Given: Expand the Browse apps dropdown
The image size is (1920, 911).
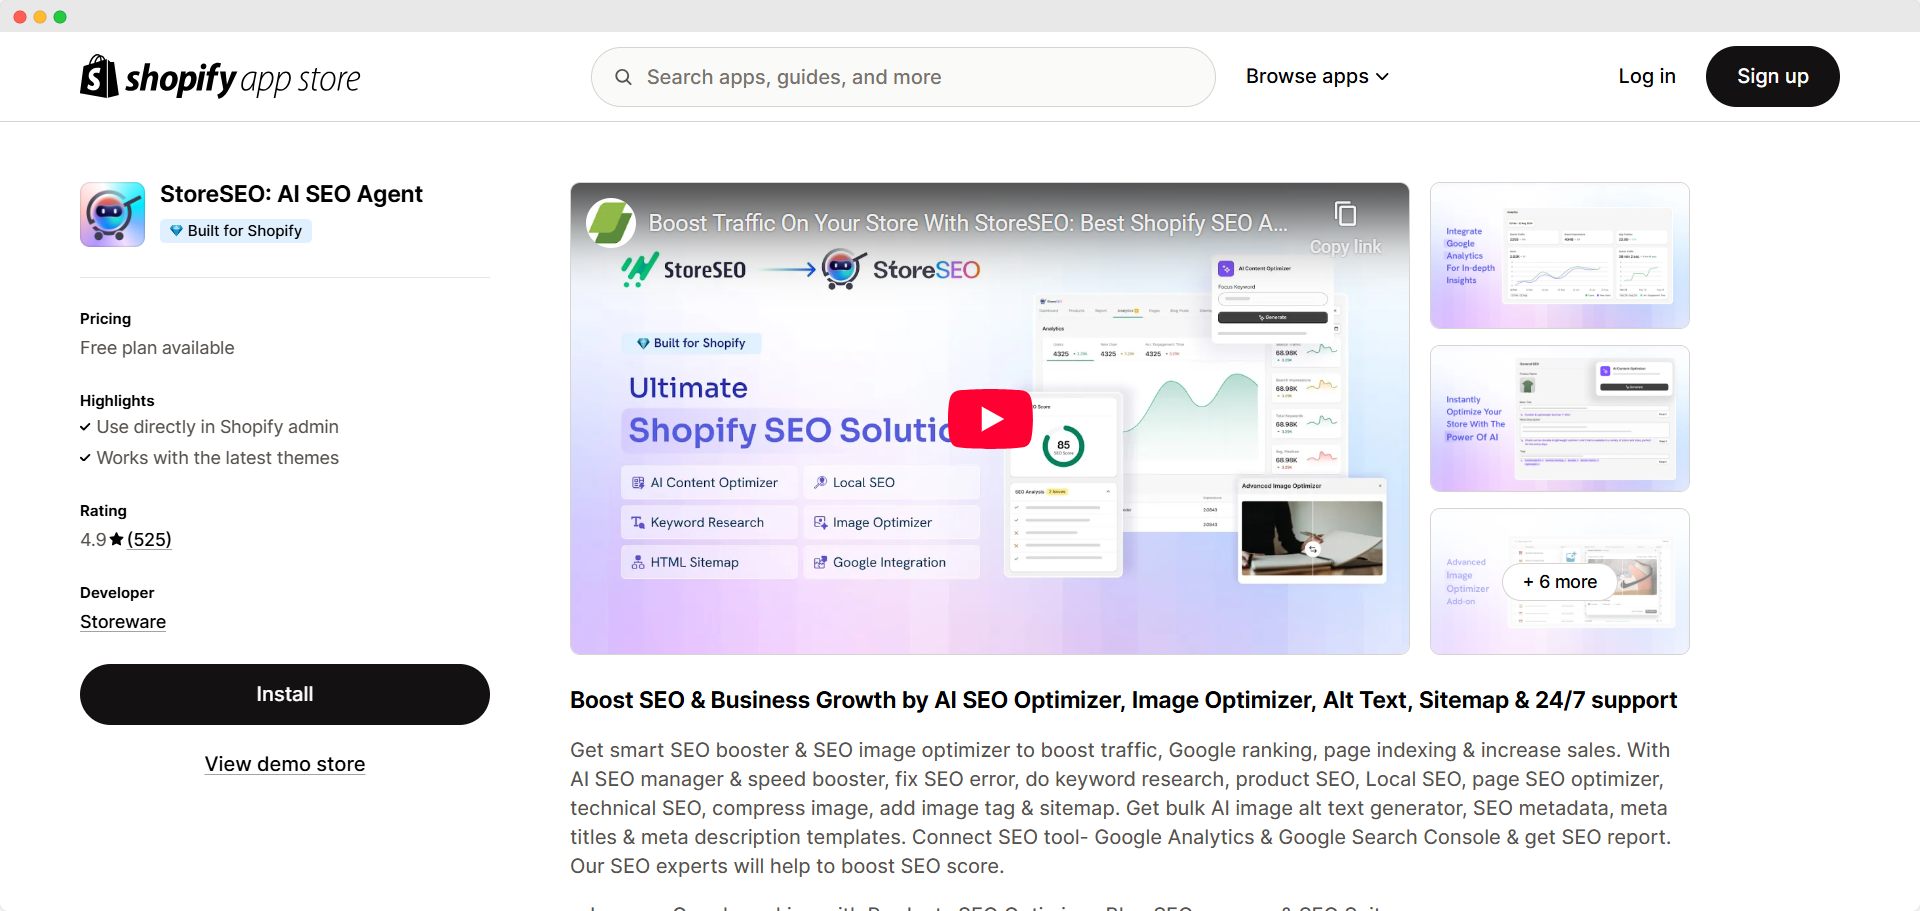Looking at the screenshot, I should click(1317, 76).
